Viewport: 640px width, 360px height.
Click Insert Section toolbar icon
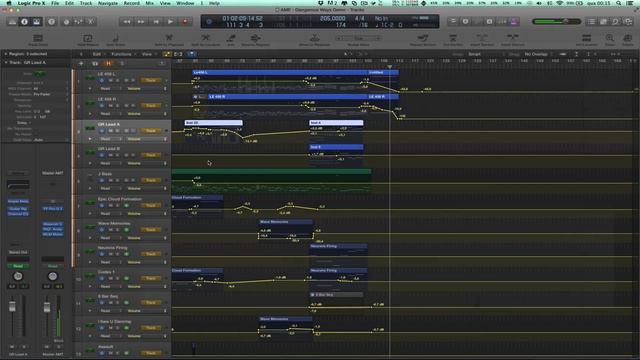[482, 40]
